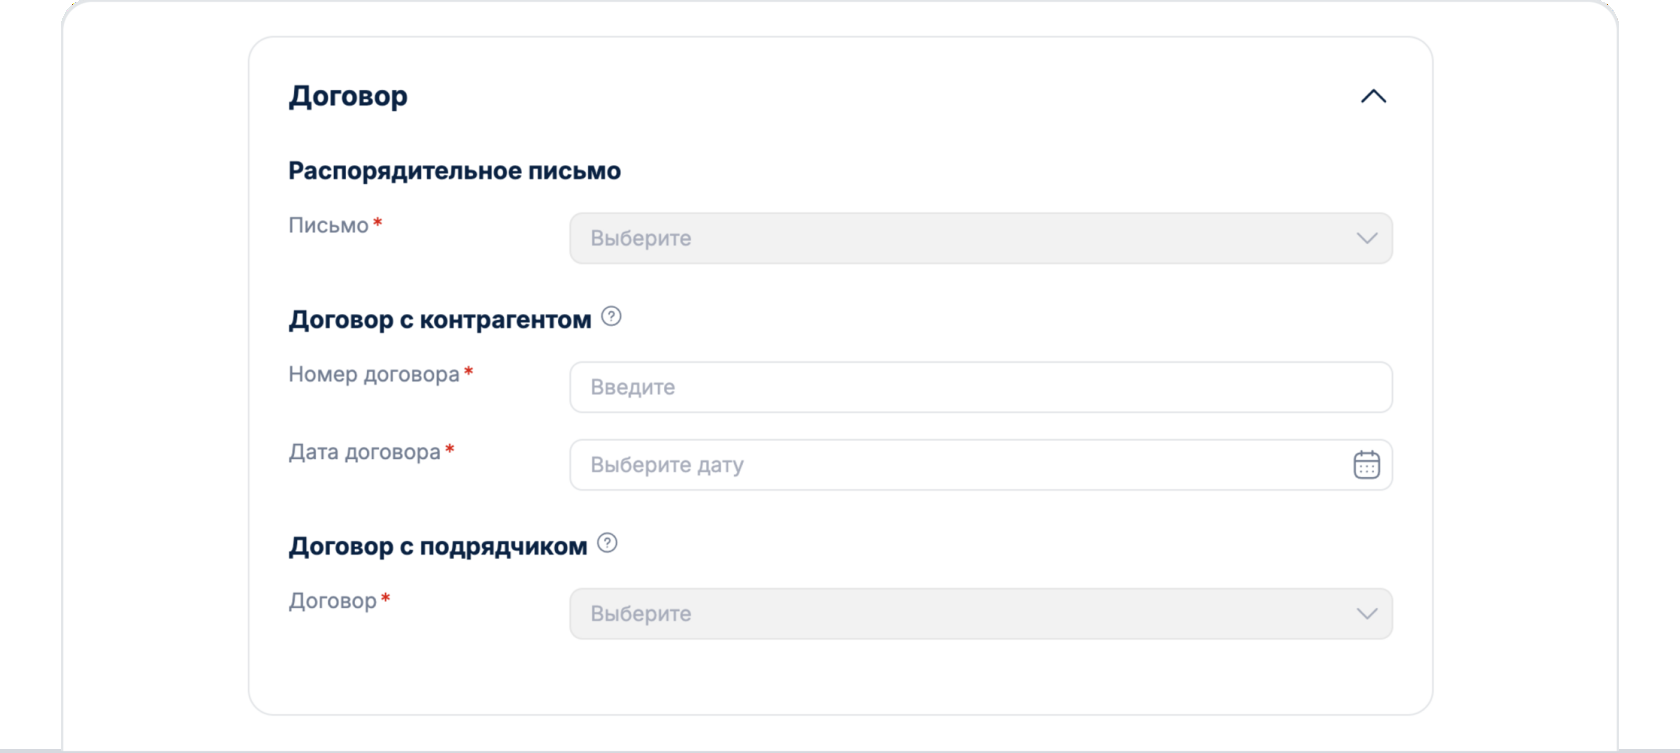The image size is (1680, 753).
Task: Click red asterisk next to Письмо
Action: [378, 223]
